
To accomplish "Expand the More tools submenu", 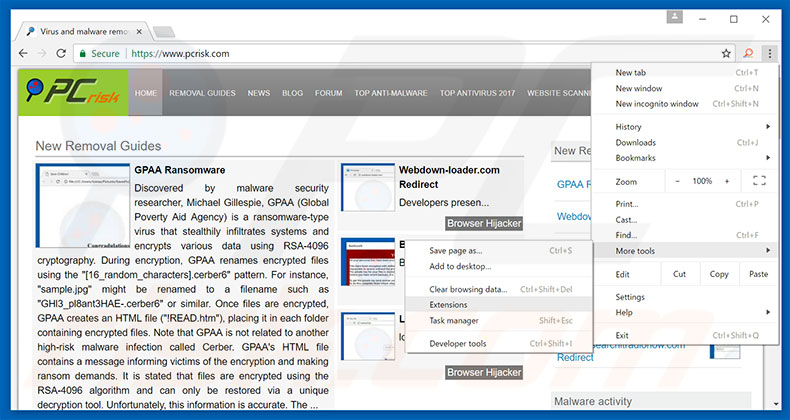I will click(686, 251).
